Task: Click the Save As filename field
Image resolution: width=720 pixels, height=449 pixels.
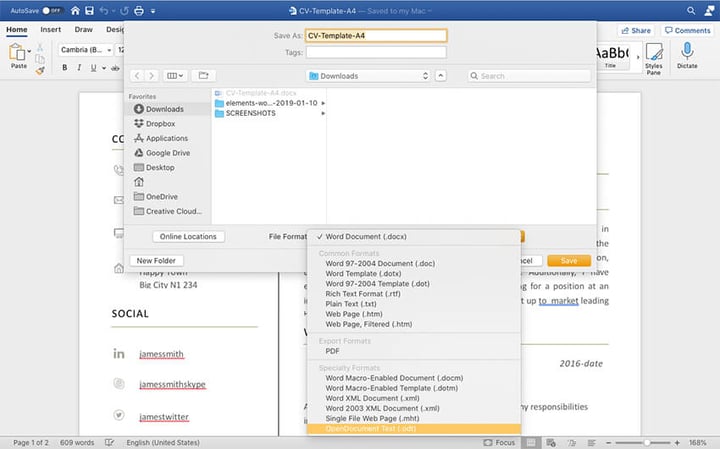Action: pos(376,35)
